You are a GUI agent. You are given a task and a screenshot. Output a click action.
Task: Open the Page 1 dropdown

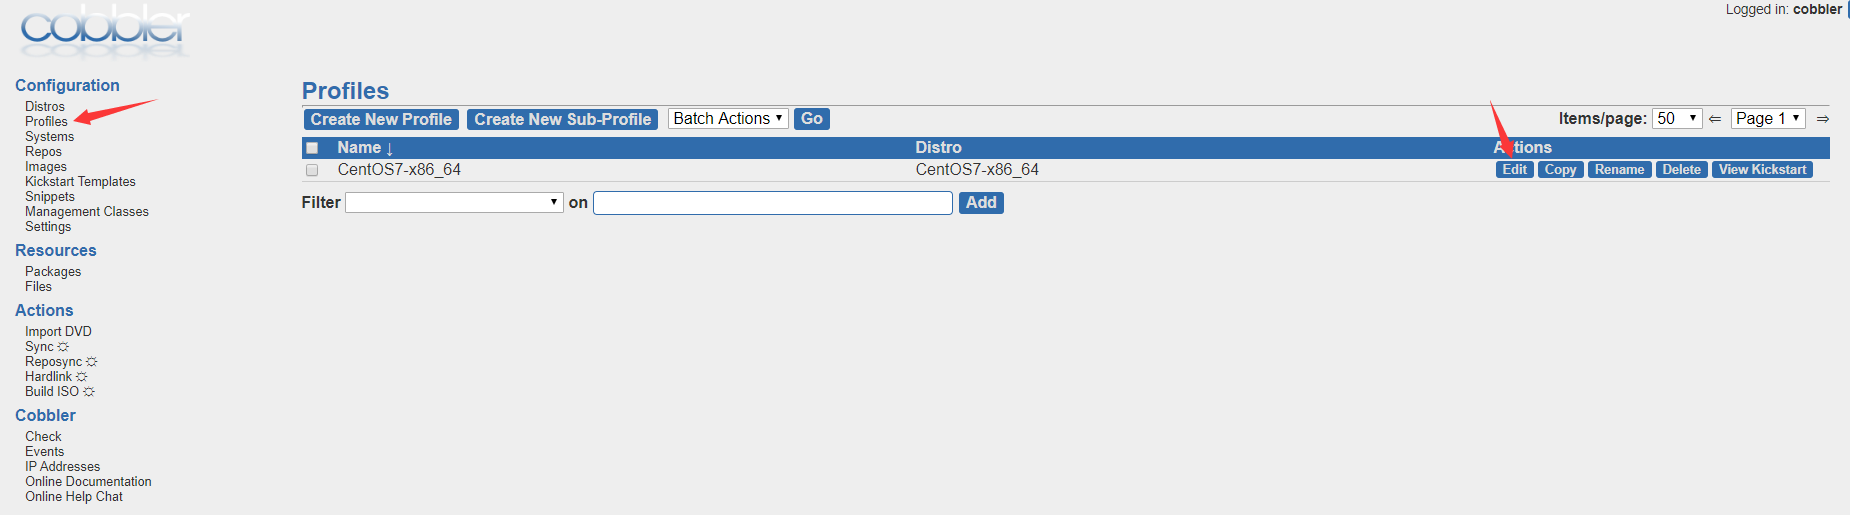(x=1769, y=119)
